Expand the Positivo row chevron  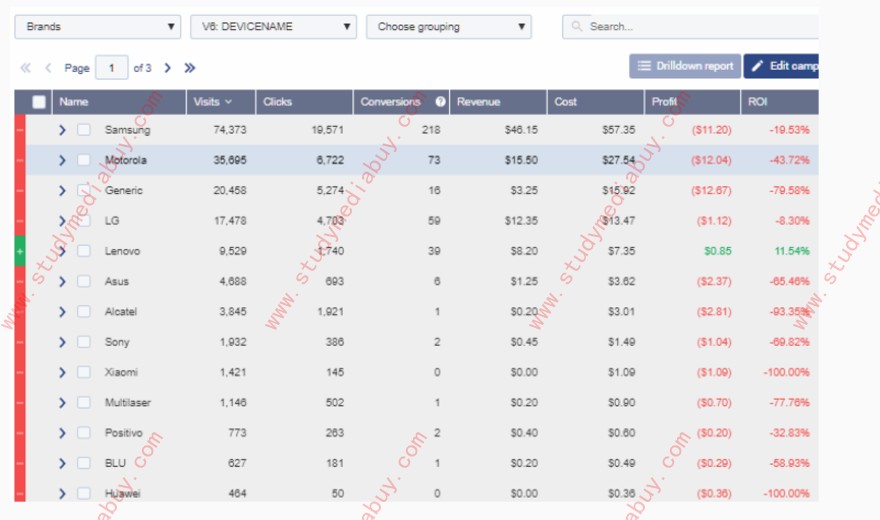click(62, 432)
